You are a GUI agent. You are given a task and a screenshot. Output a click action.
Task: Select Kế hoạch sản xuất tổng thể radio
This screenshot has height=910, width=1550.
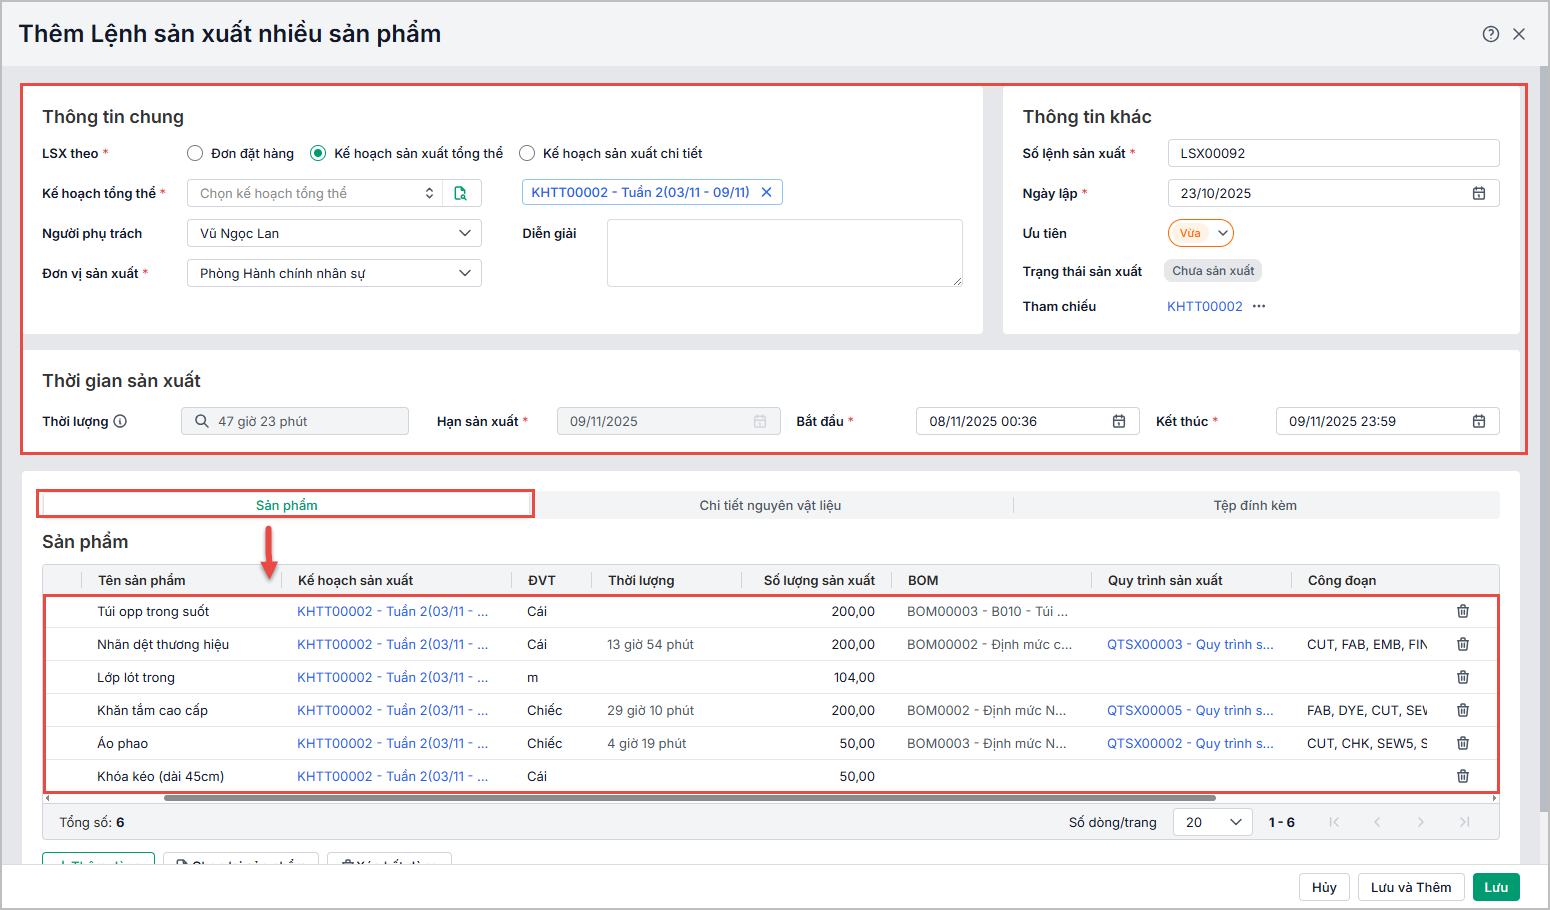pos(318,153)
